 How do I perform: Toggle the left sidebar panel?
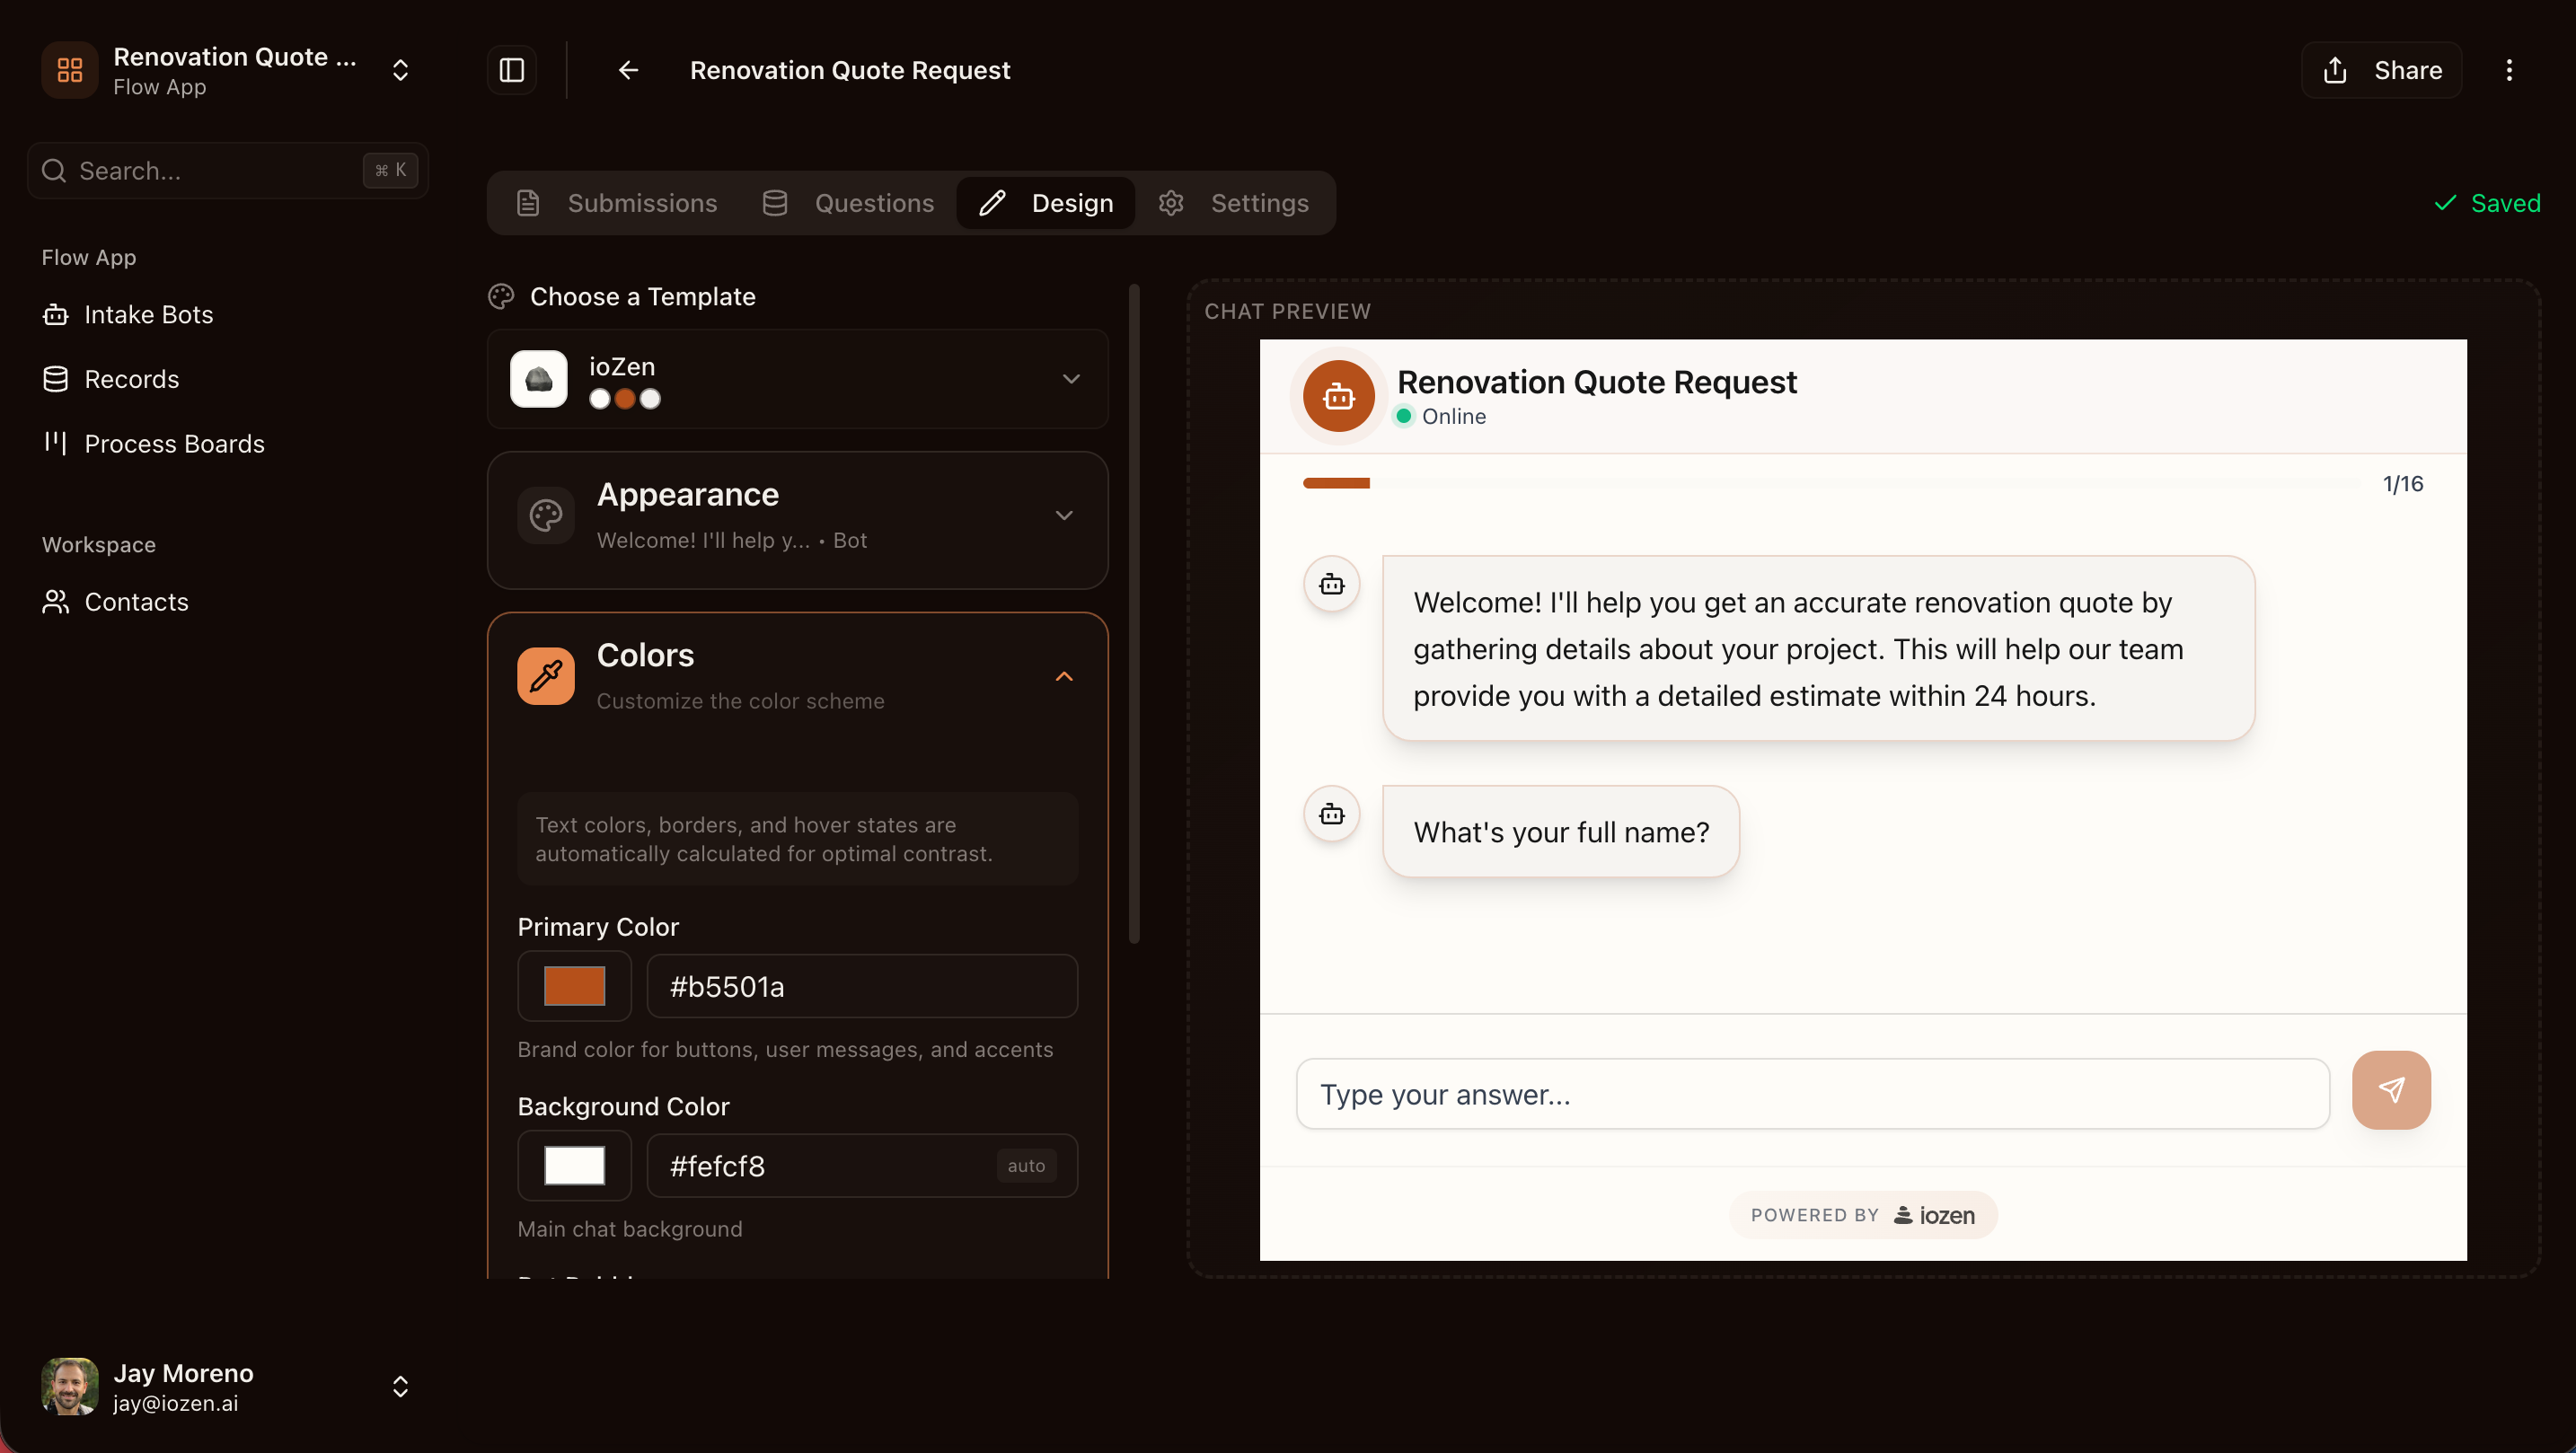coord(511,70)
